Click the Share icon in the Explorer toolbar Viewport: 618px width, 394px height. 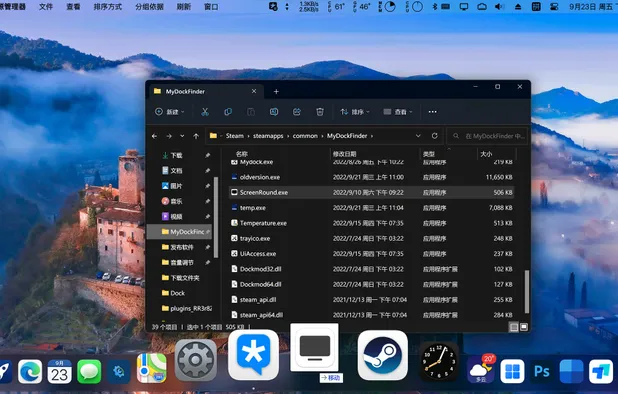(297, 112)
